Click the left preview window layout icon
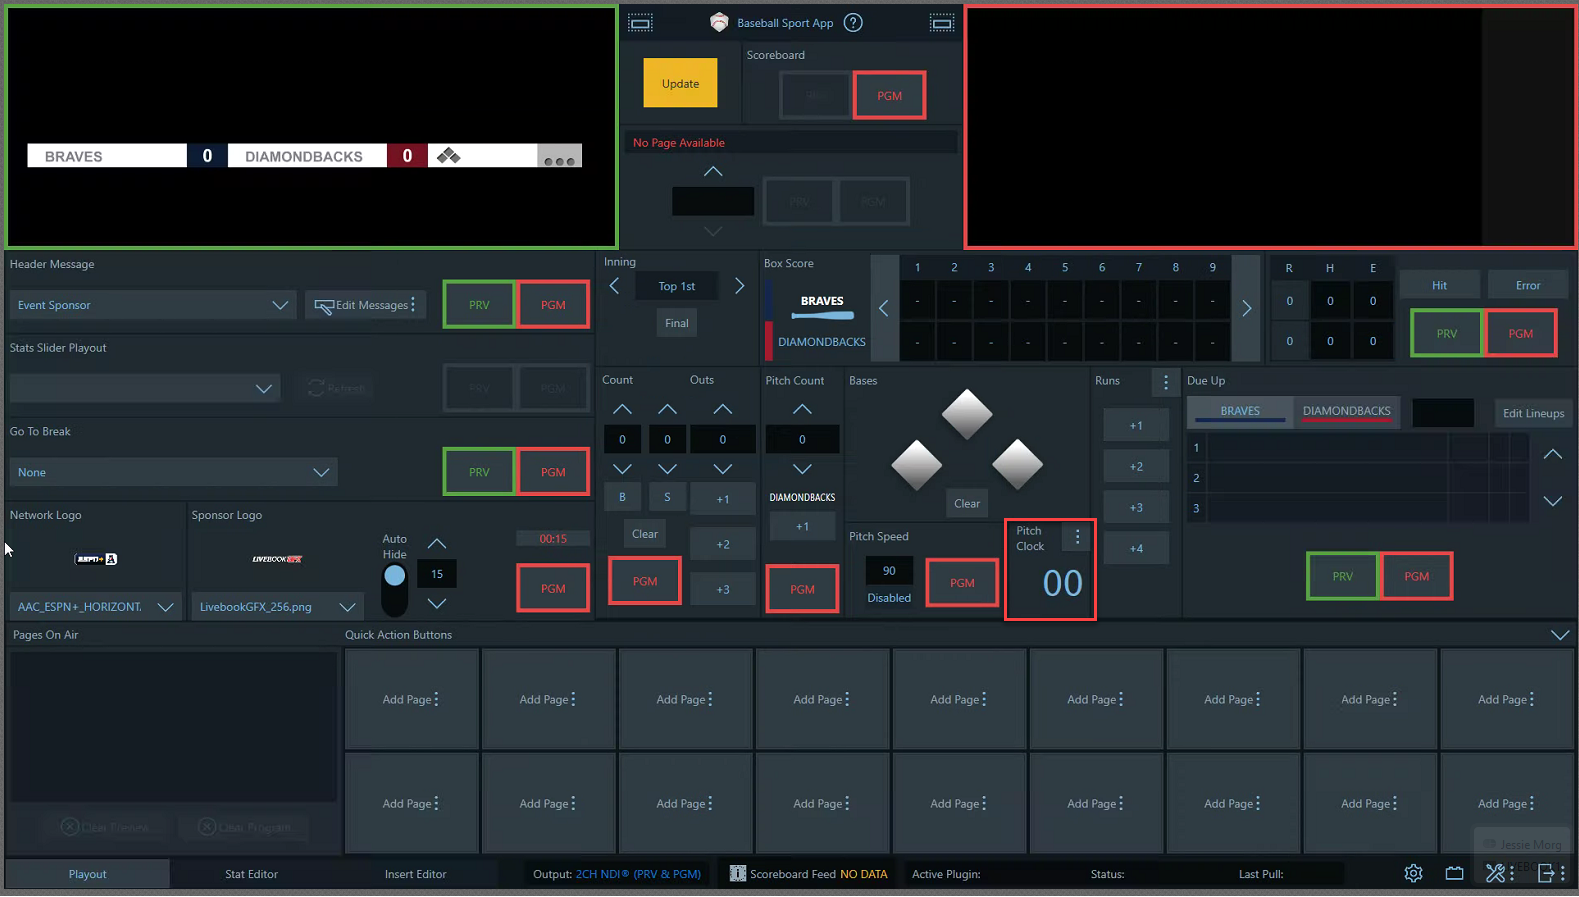Image resolution: width=1579 pixels, height=897 pixels. (x=641, y=23)
